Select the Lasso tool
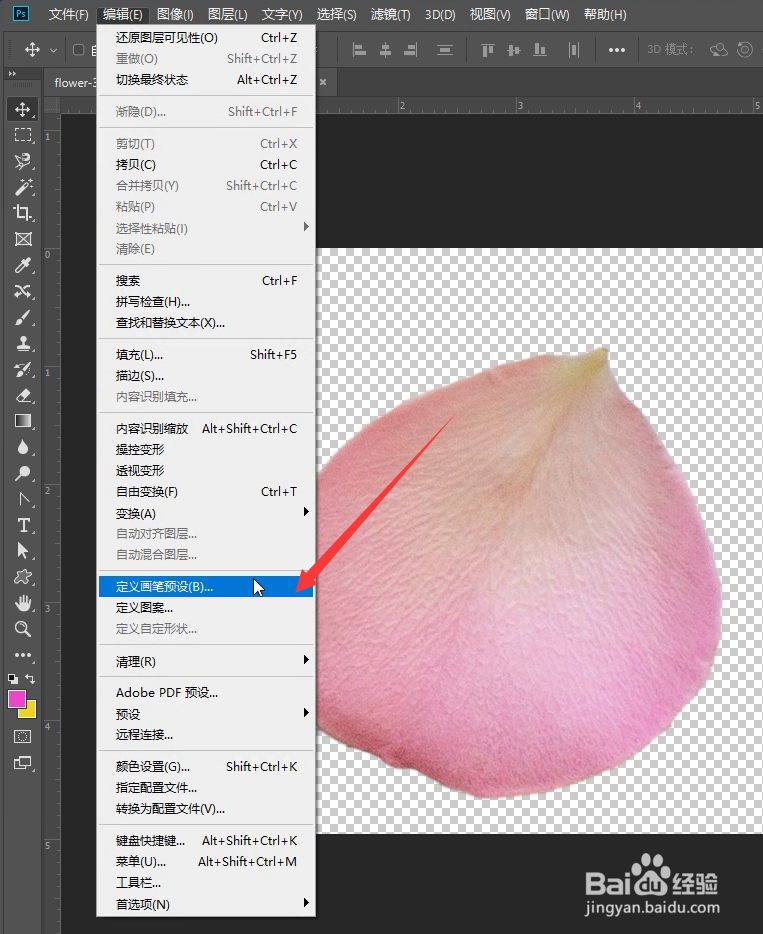This screenshot has width=763, height=934. click(x=23, y=161)
